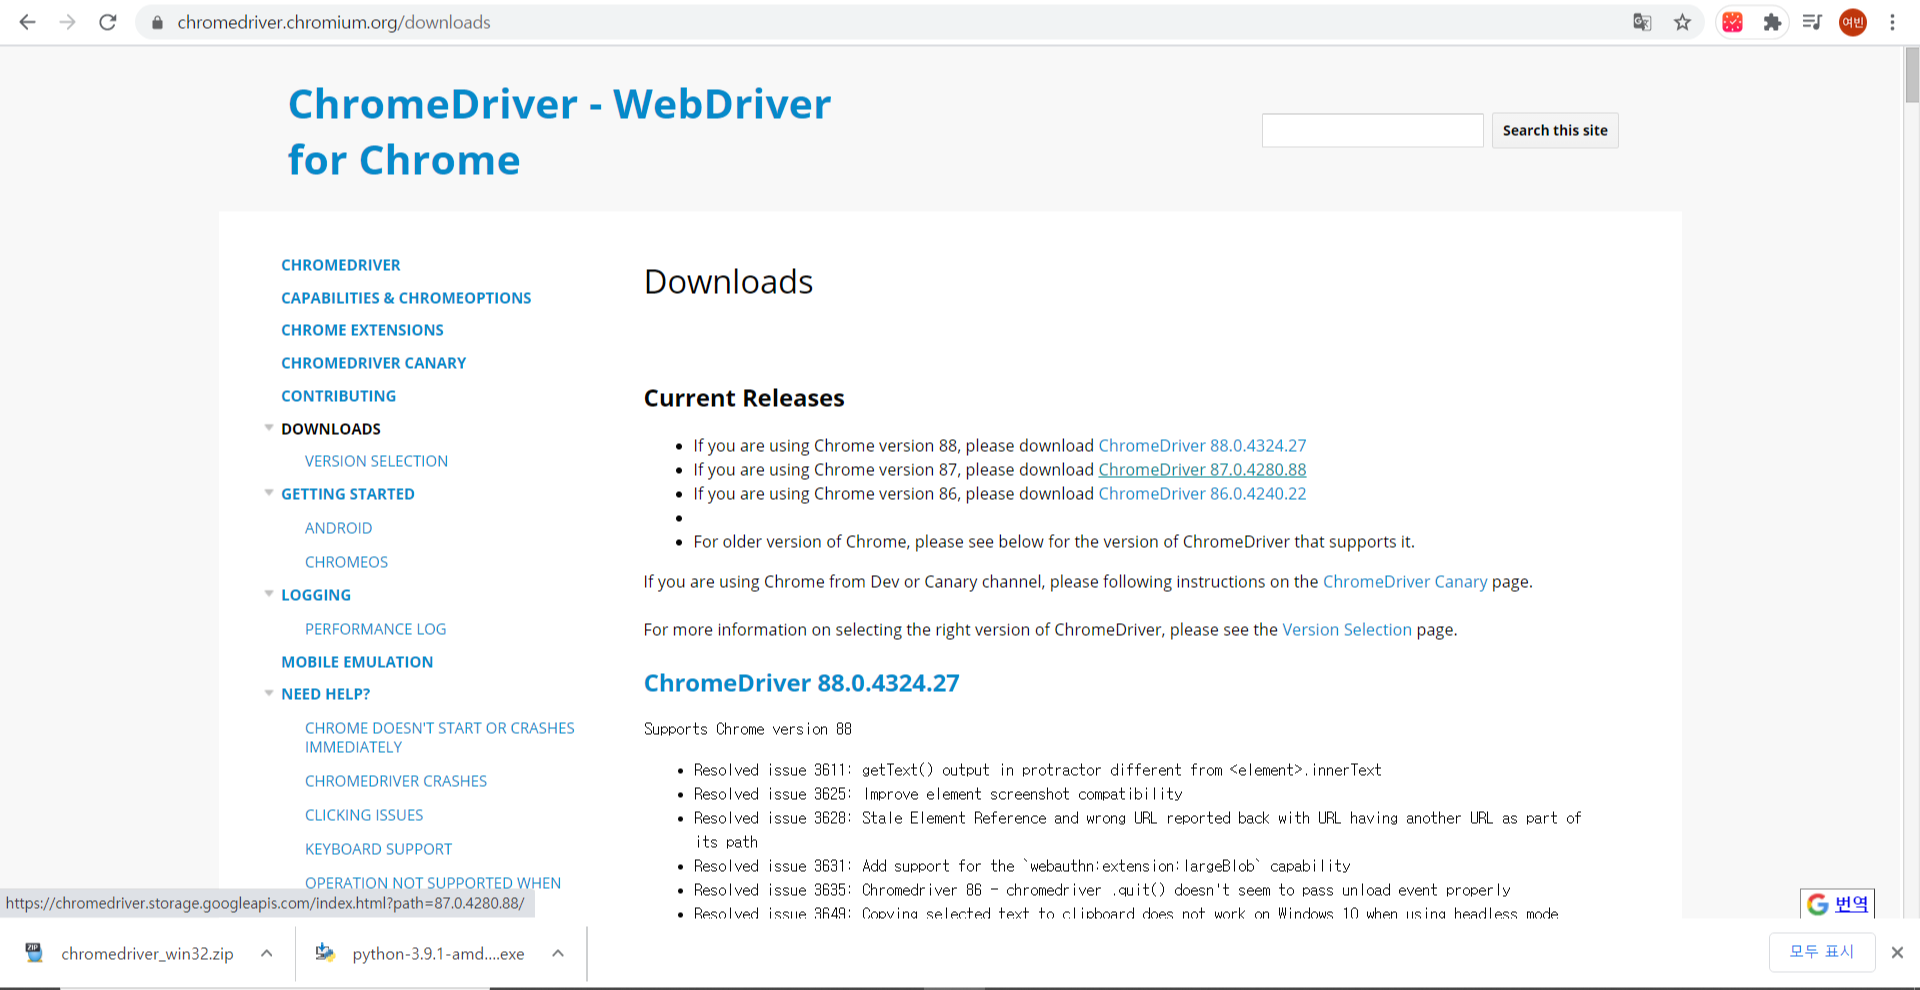This screenshot has width=1920, height=990.
Task: Click chromedriver_win32.zip file icon in download bar
Action: [34, 953]
